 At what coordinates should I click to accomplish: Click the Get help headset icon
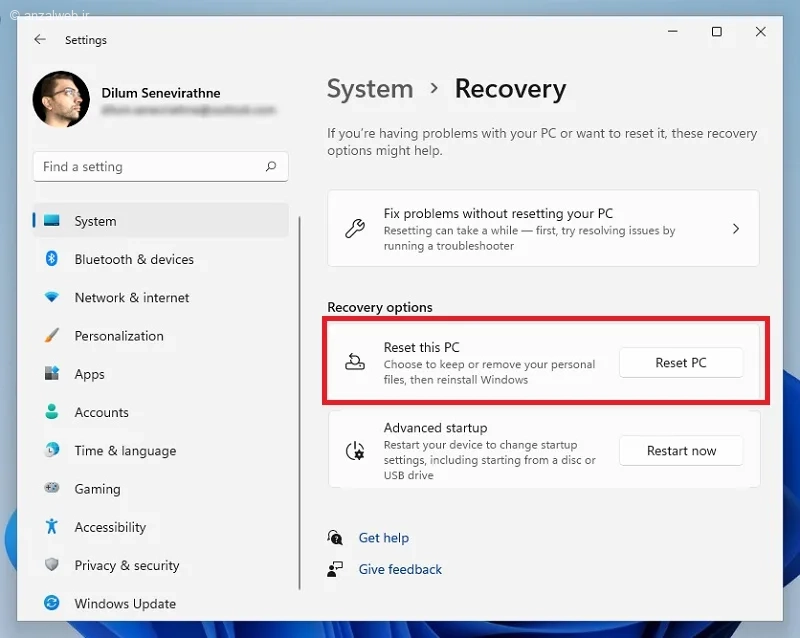(x=335, y=537)
